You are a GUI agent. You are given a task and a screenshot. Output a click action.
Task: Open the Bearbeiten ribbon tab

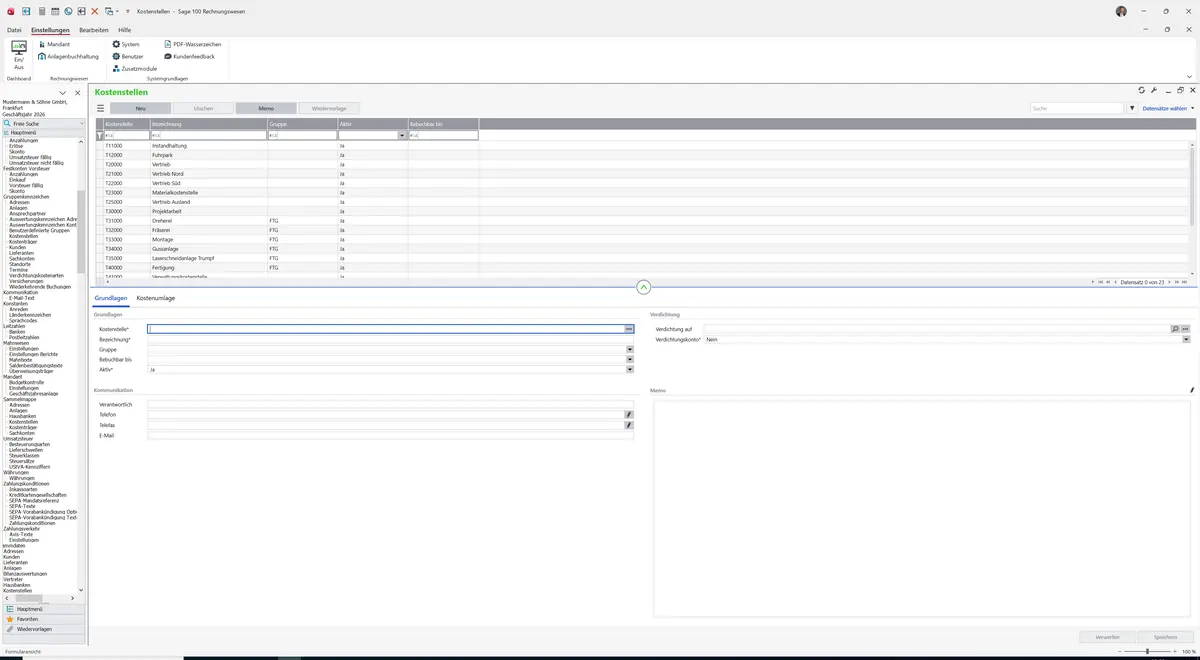click(x=94, y=30)
